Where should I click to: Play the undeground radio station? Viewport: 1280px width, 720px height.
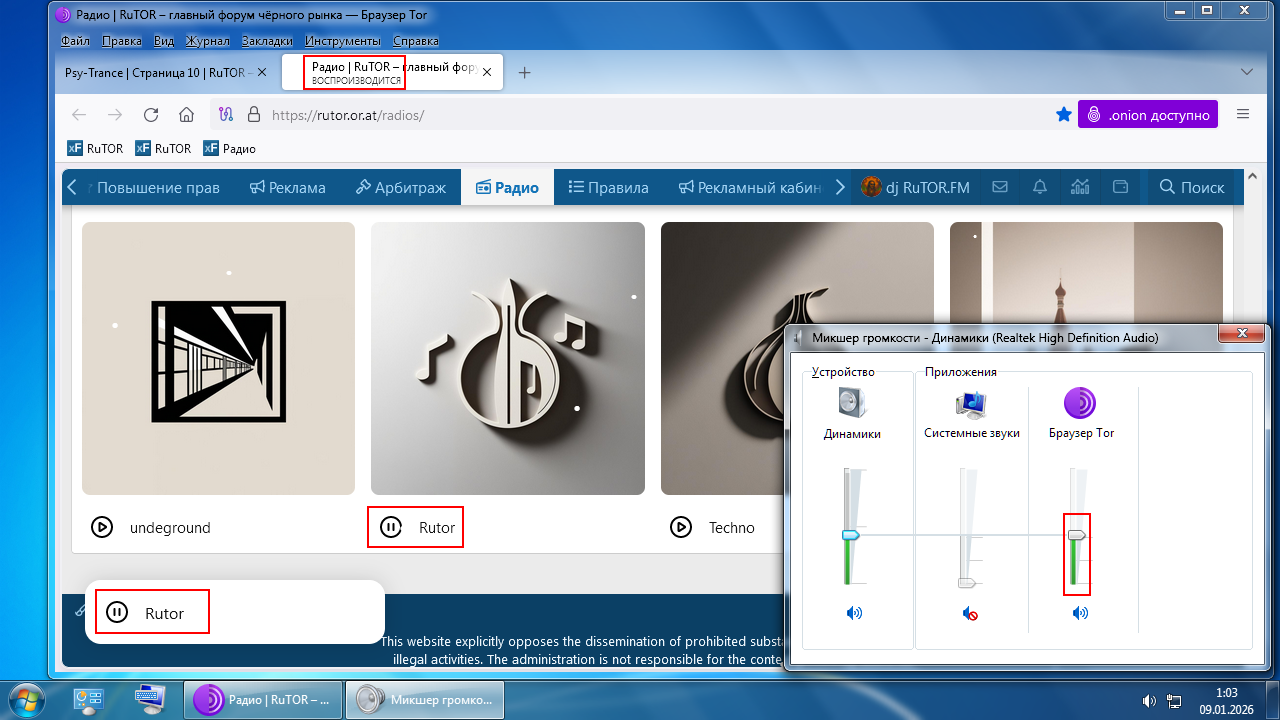point(102,527)
